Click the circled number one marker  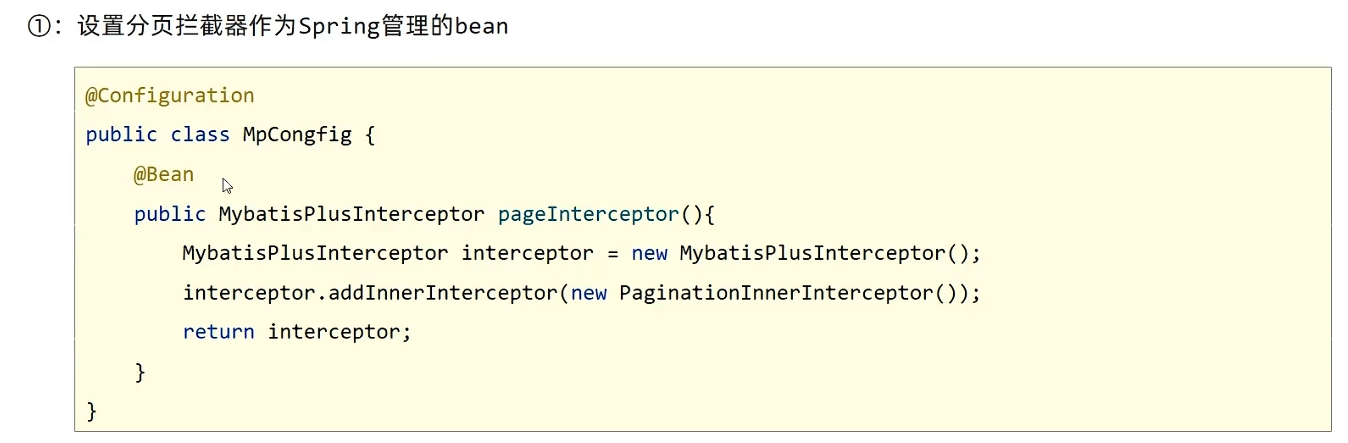coord(38,26)
